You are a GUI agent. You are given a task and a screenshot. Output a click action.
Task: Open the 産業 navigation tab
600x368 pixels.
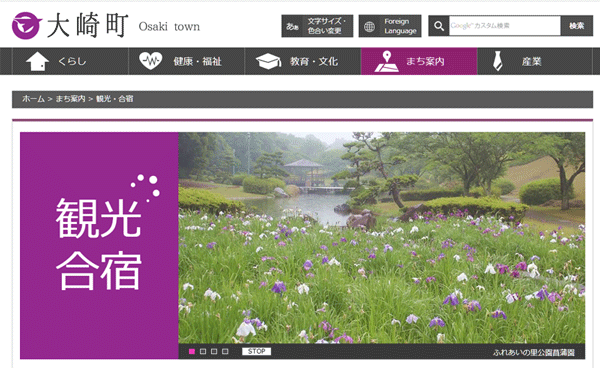(x=535, y=61)
